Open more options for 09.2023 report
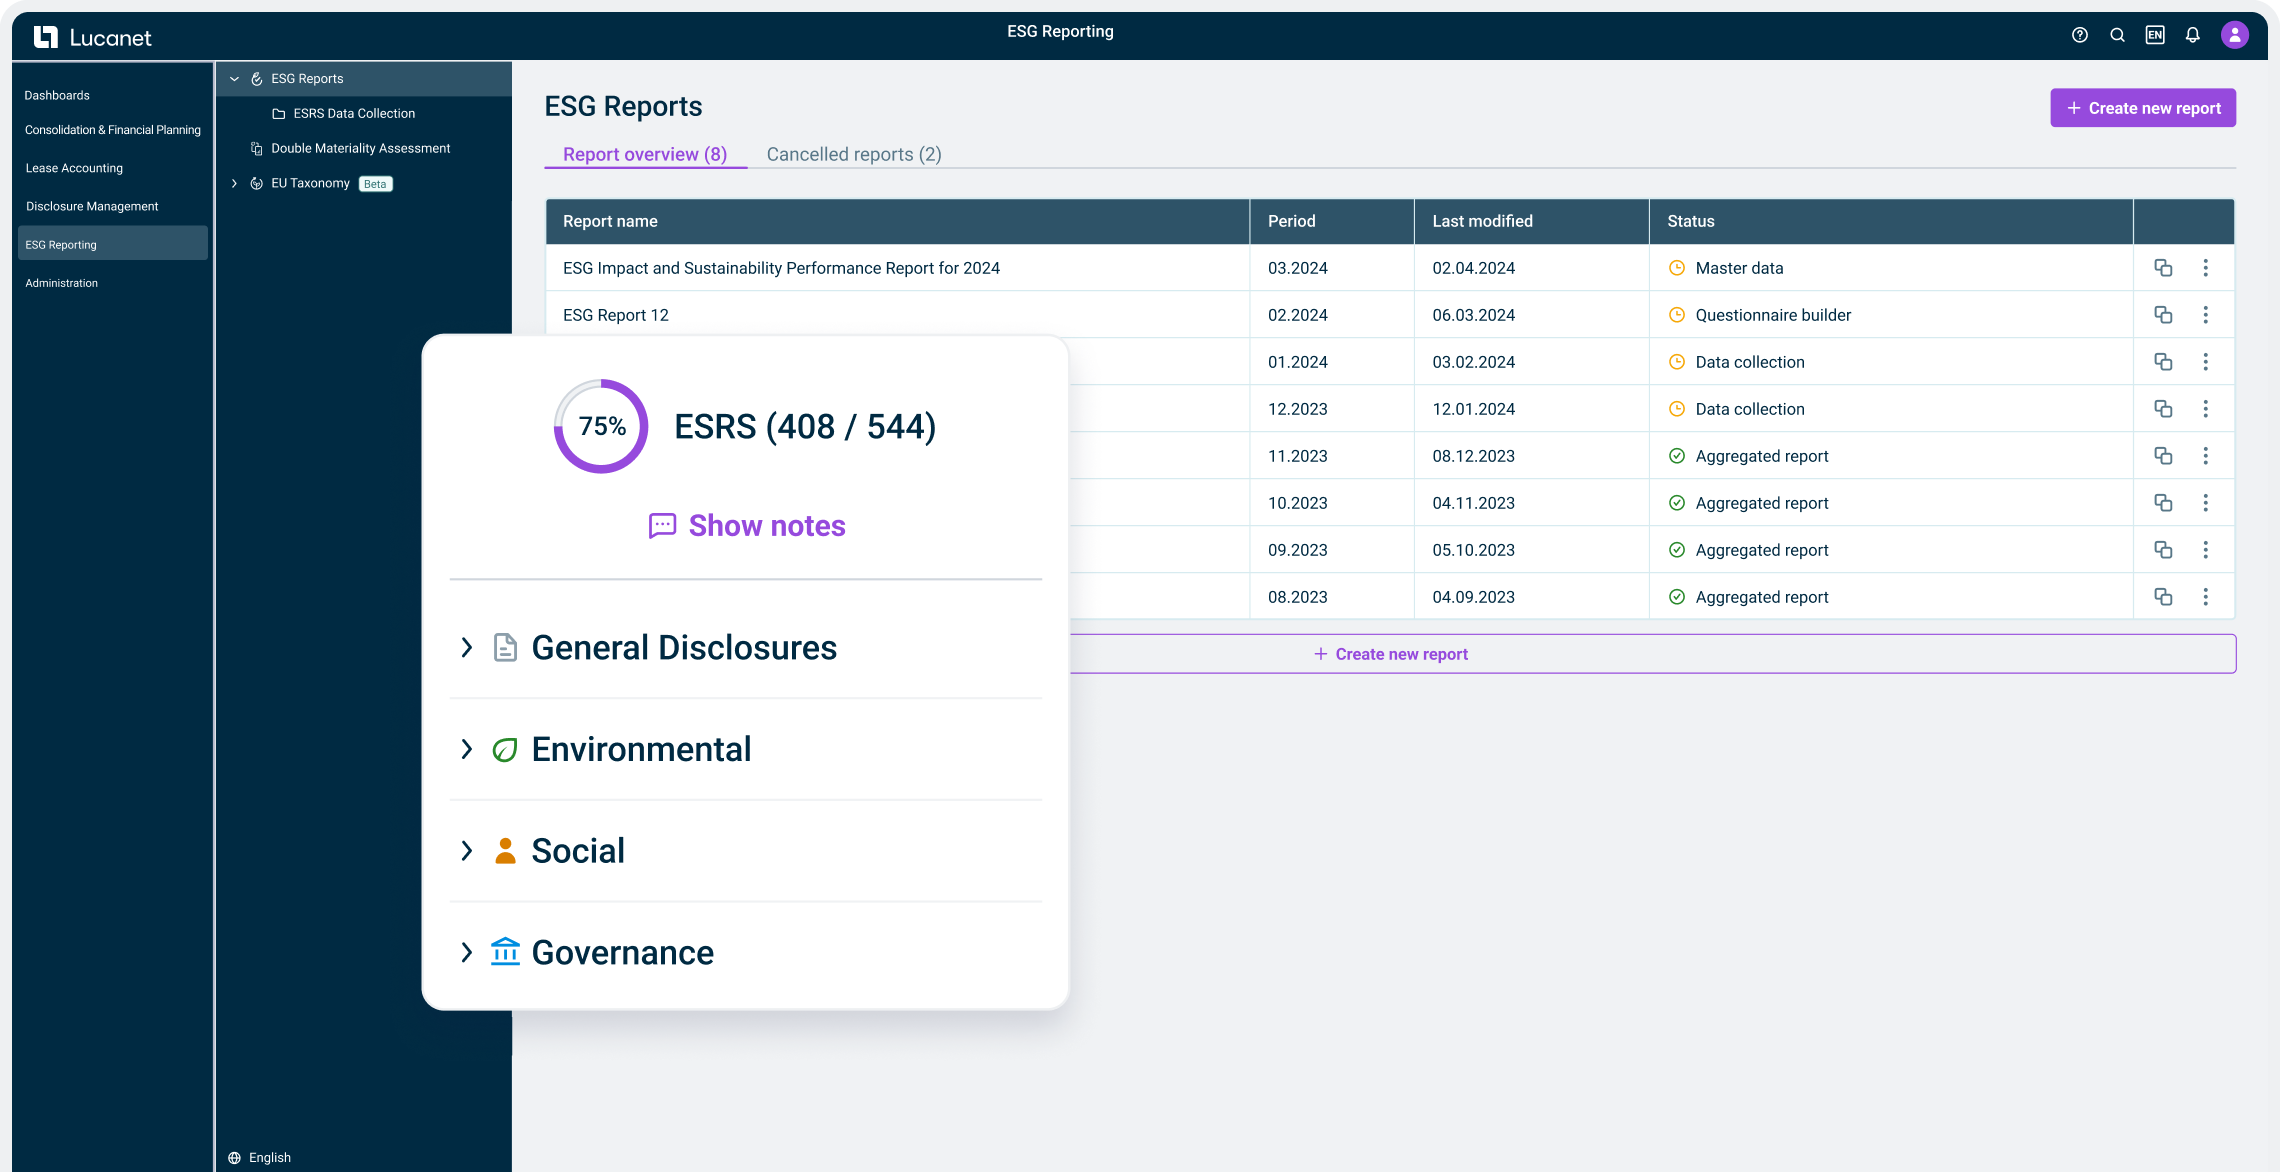The width and height of the screenshot is (2280, 1172). pyautogui.click(x=2206, y=550)
